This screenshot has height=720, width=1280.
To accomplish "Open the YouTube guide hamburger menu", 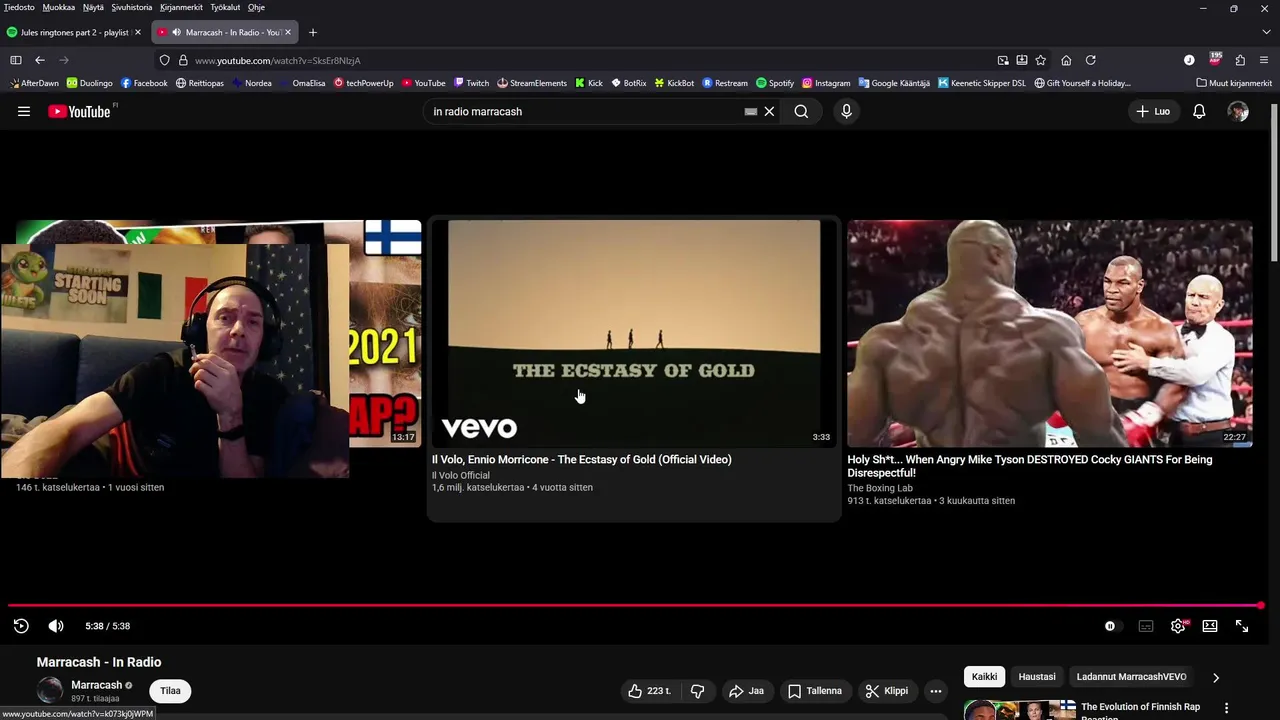I will coord(23,111).
